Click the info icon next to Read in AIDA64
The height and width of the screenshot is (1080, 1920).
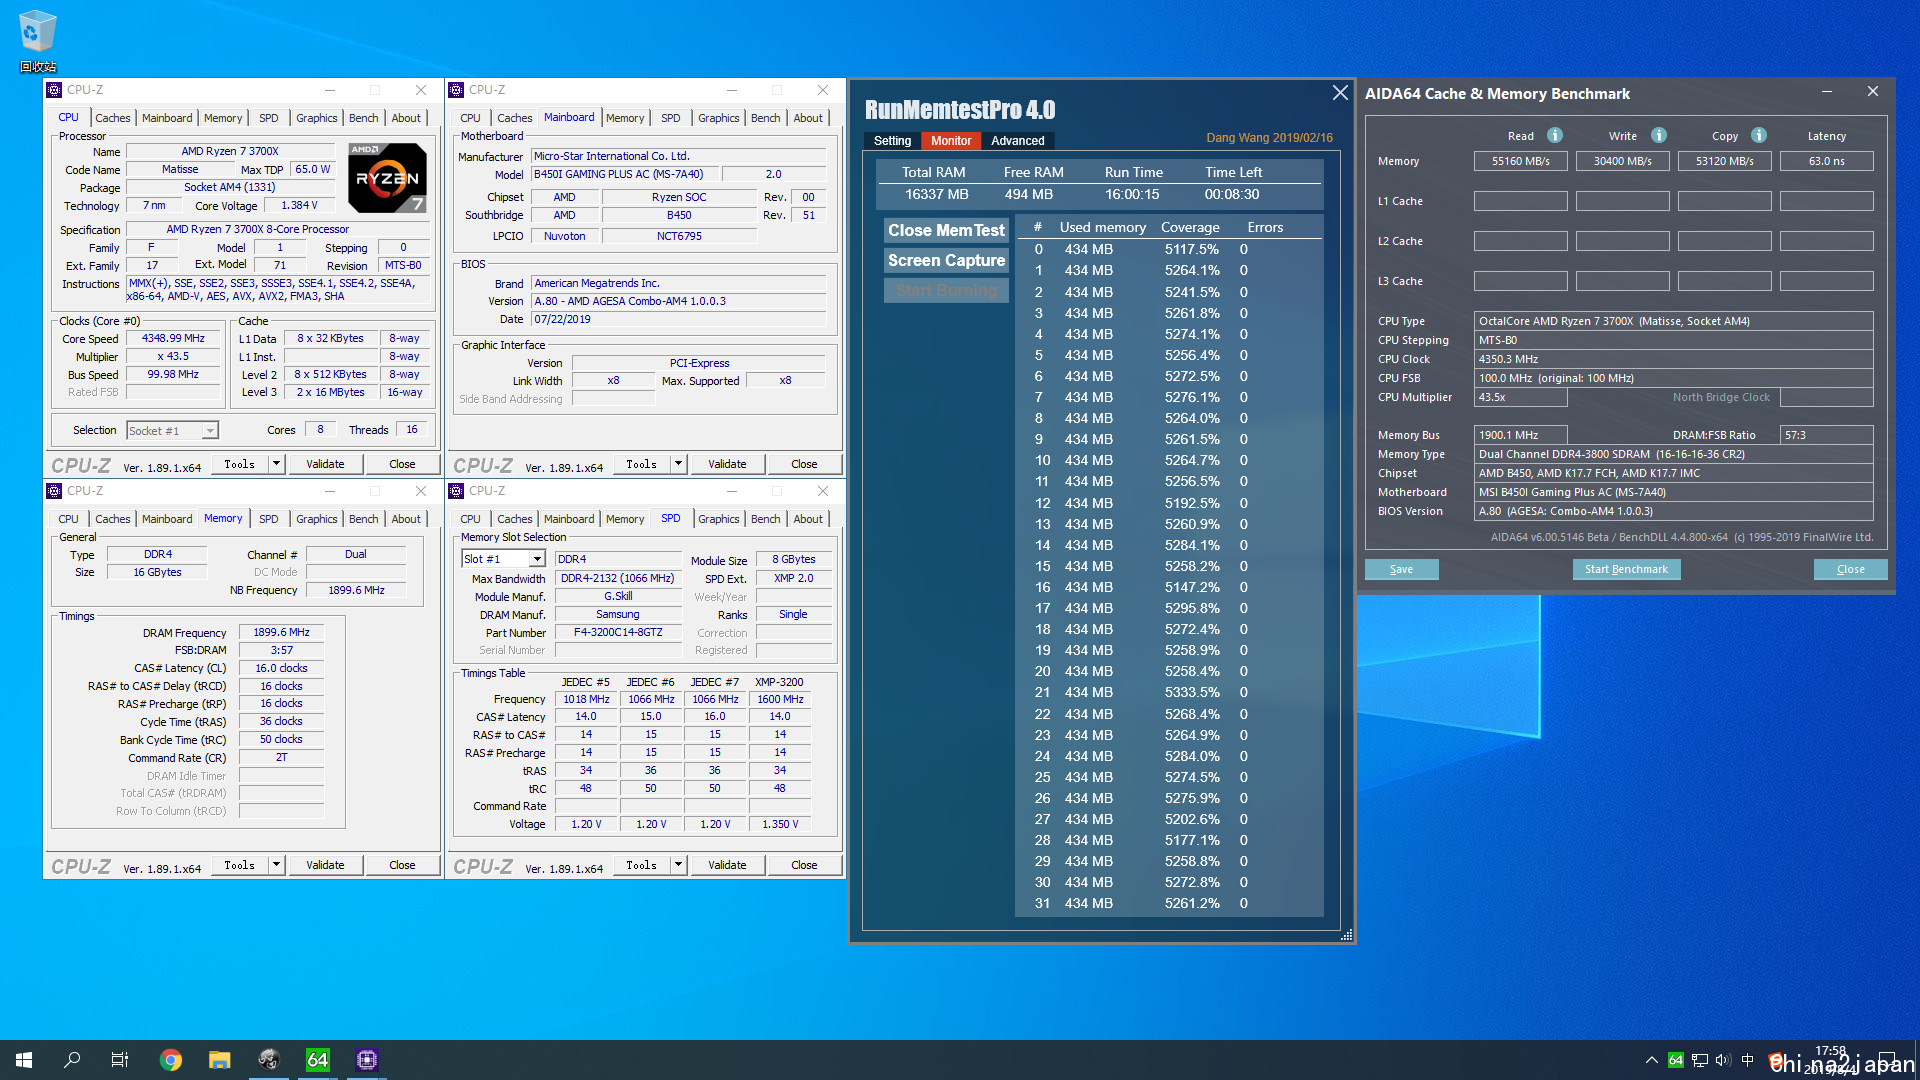click(x=1555, y=135)
